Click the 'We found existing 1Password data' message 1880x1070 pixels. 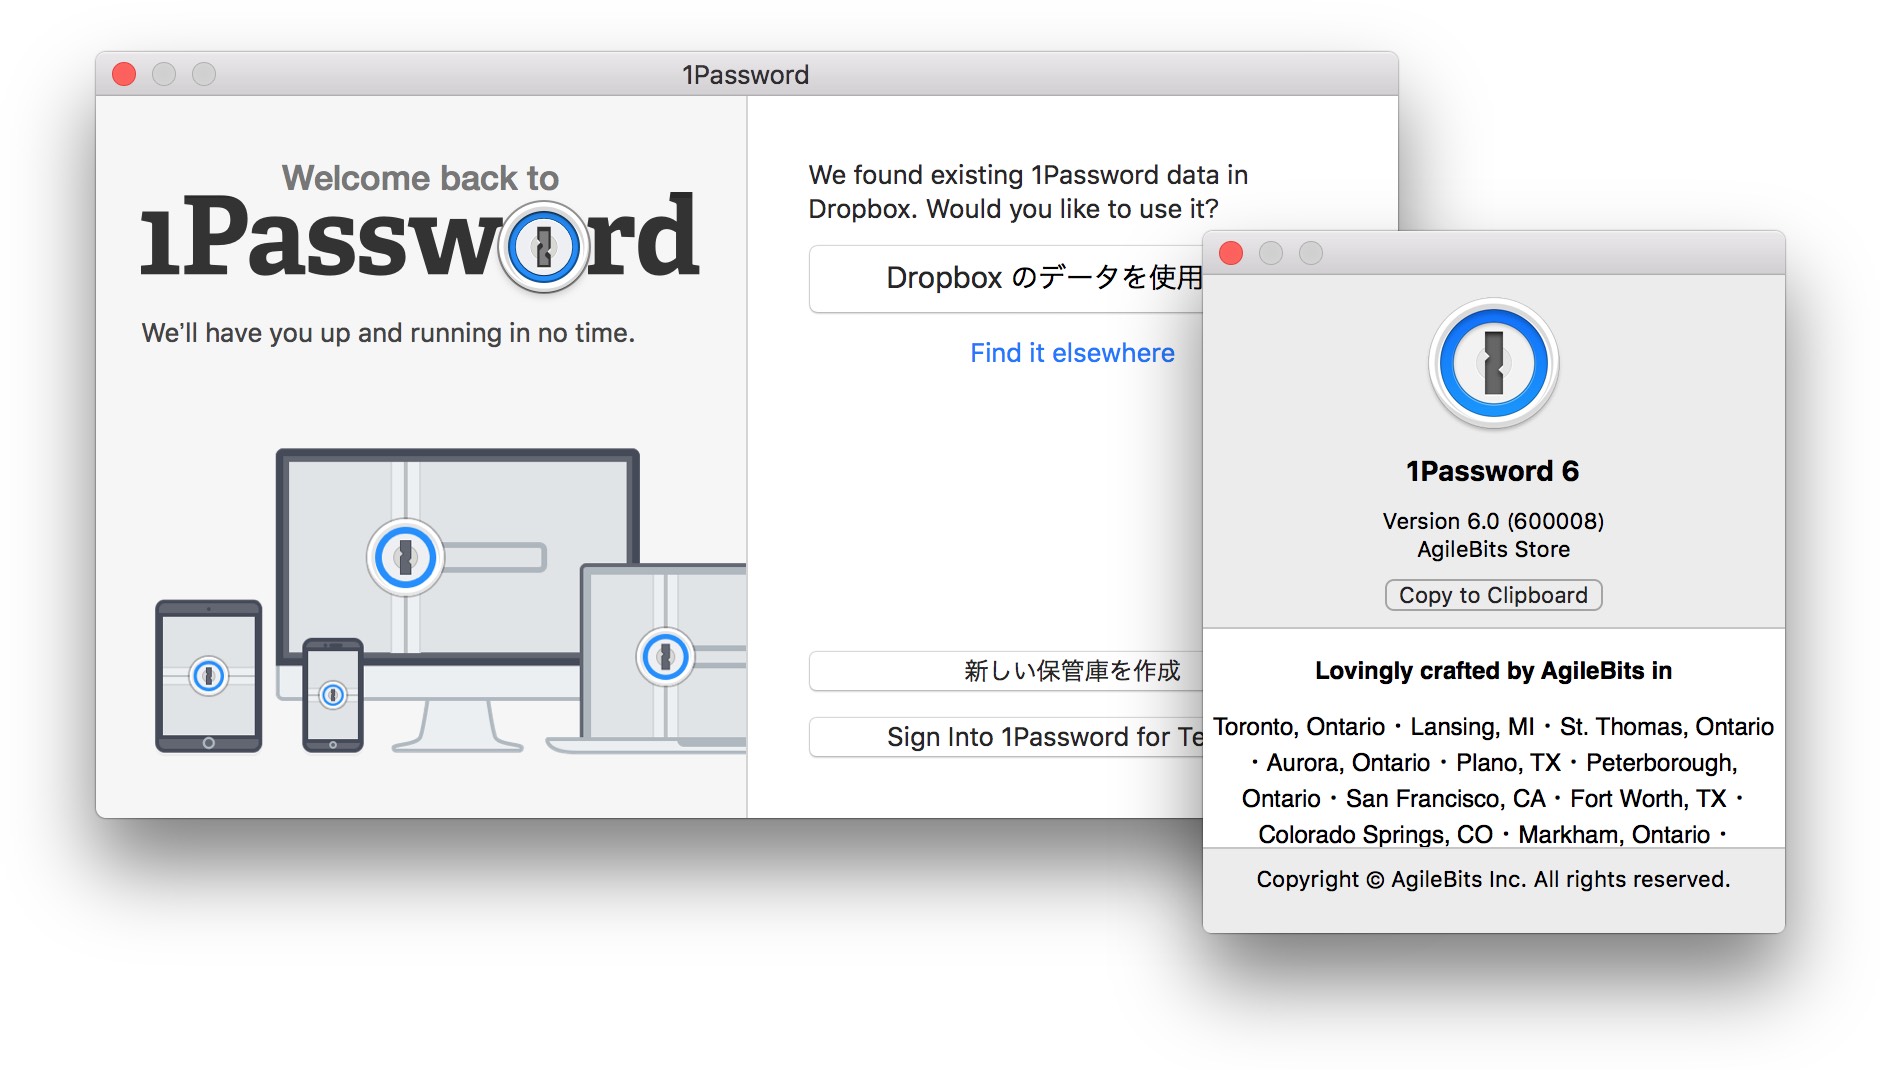tap(1028, 192)
